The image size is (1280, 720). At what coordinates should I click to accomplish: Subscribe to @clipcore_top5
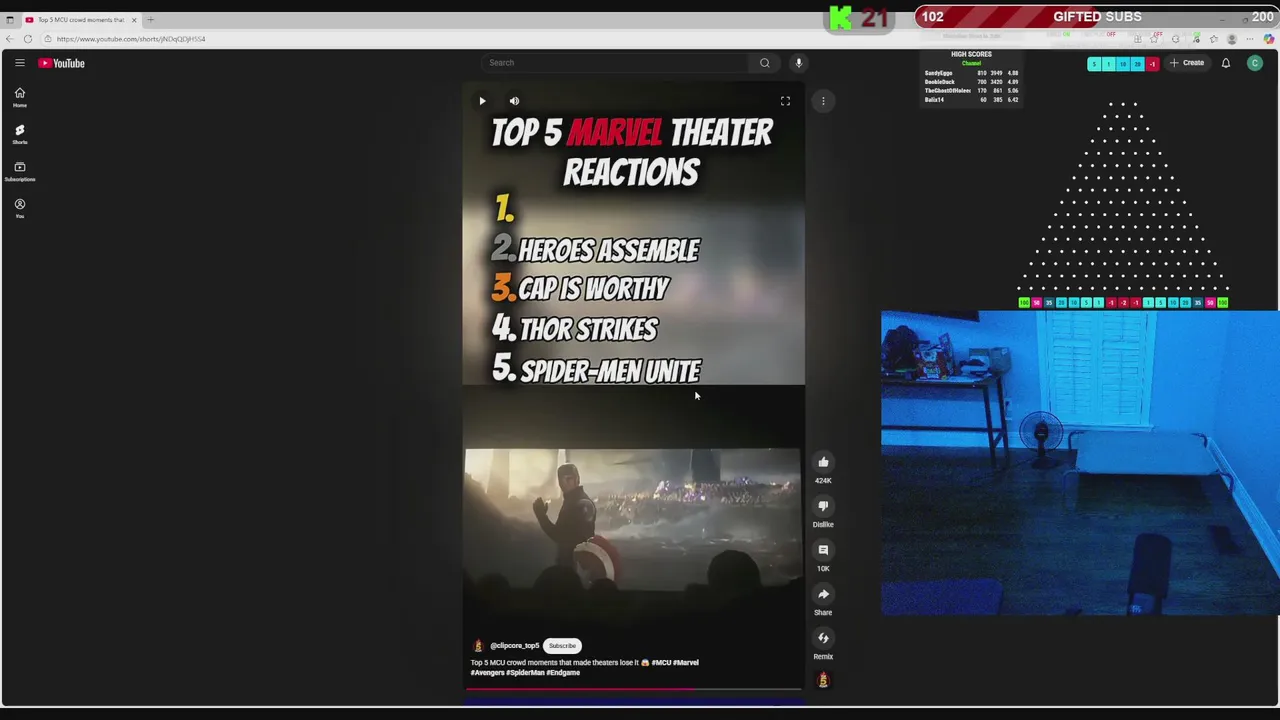(562, 646)
